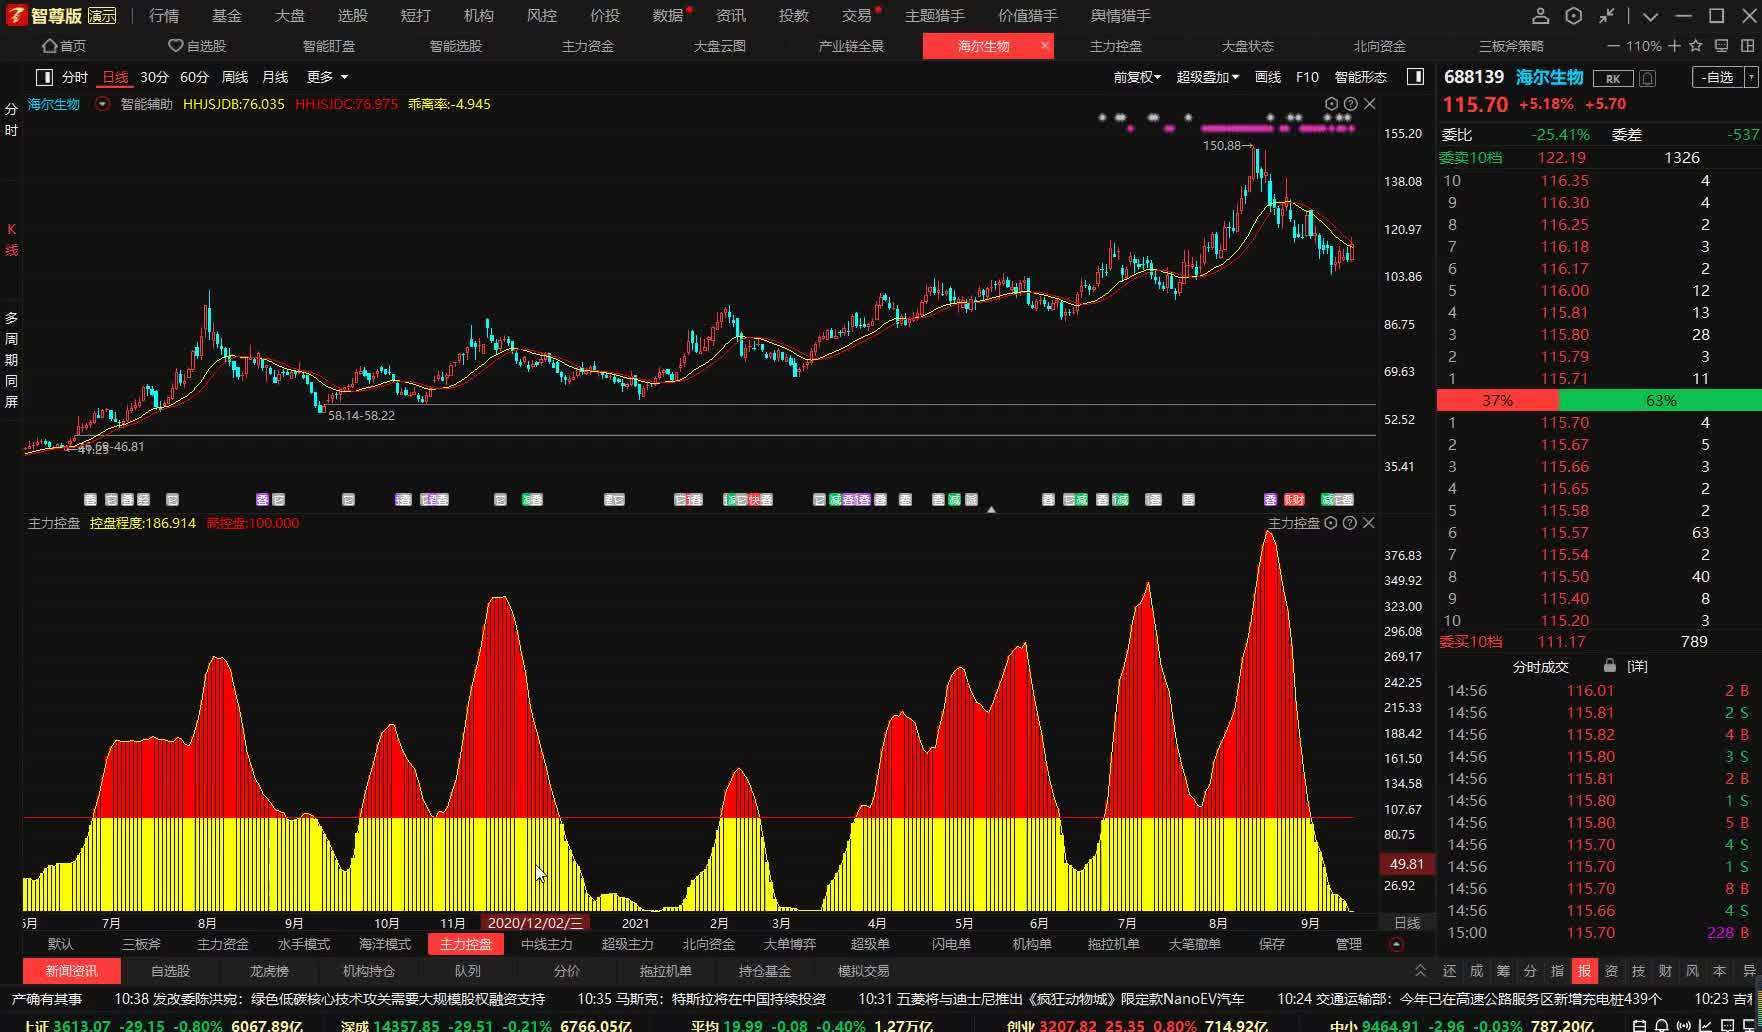Open the 选股 top menu
This screenshot has height=1032, width=1762.
click(353, 16)
